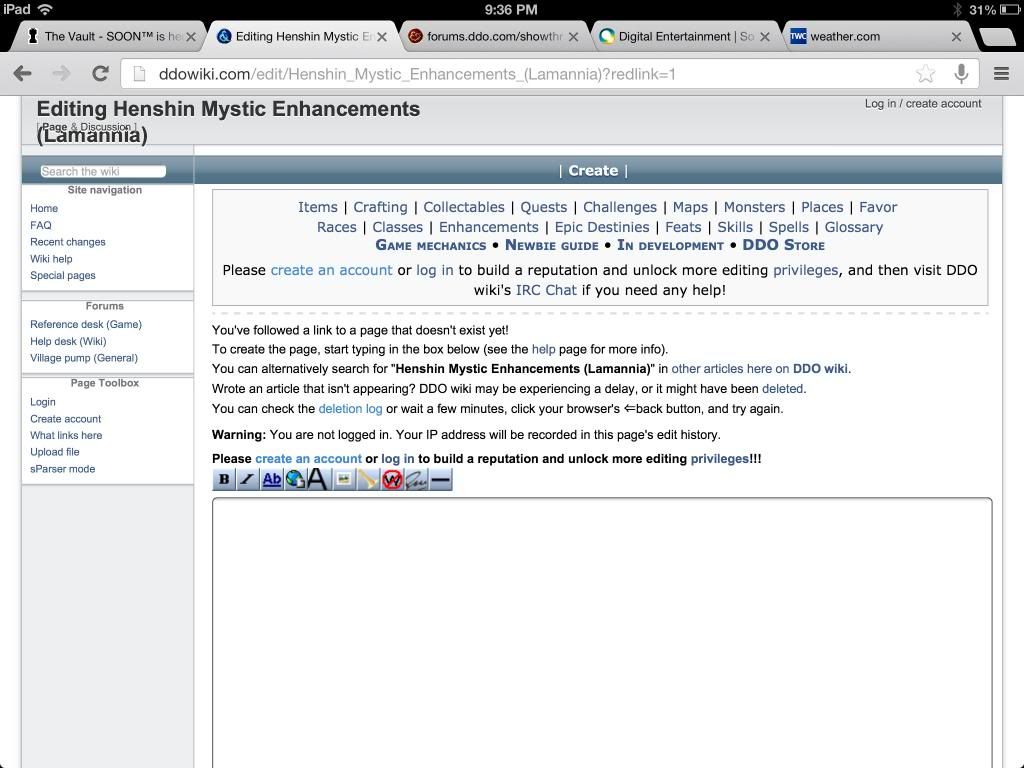The image size is (1024, 768).
Task: Apply bold text formatting in editor toolbar
Action: coord(223,480)
